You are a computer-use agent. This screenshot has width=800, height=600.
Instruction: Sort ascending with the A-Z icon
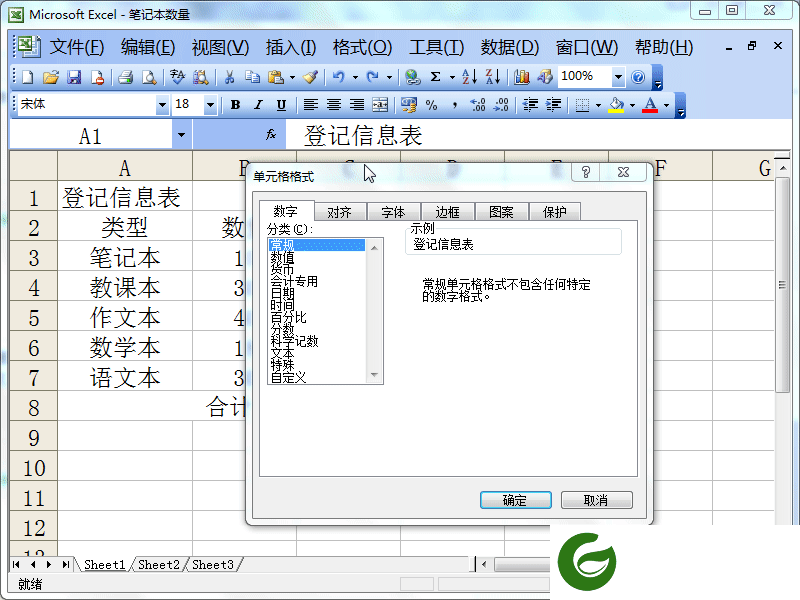tap(469, 77)
